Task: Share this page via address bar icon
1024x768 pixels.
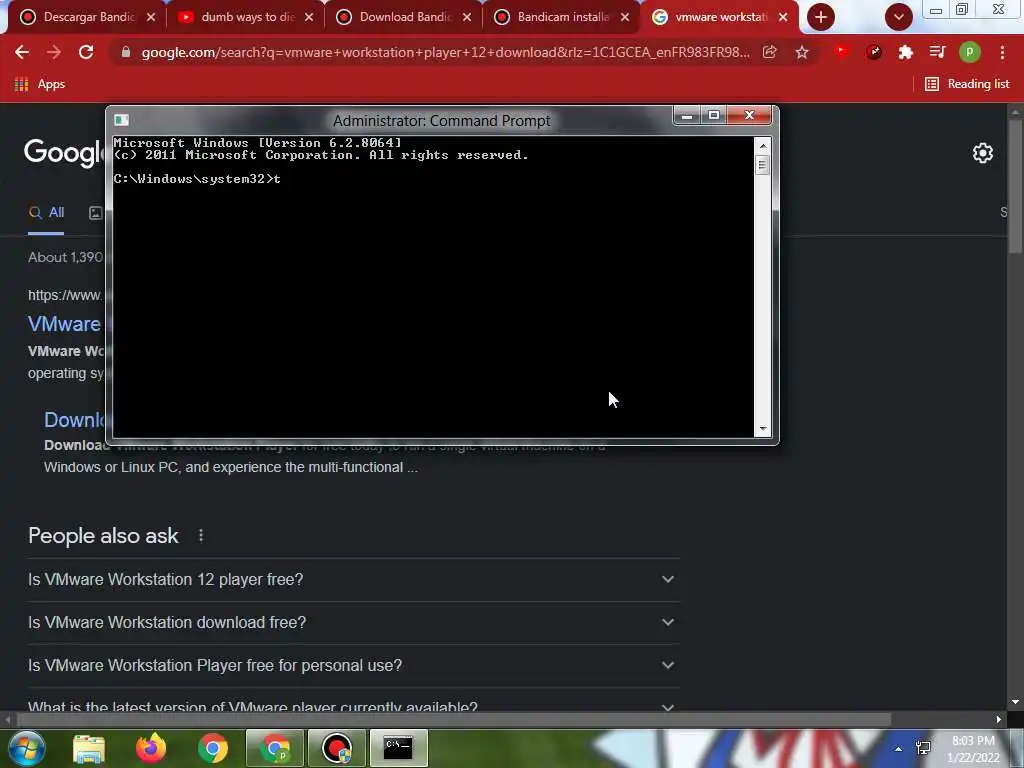Action: point(770,52)
